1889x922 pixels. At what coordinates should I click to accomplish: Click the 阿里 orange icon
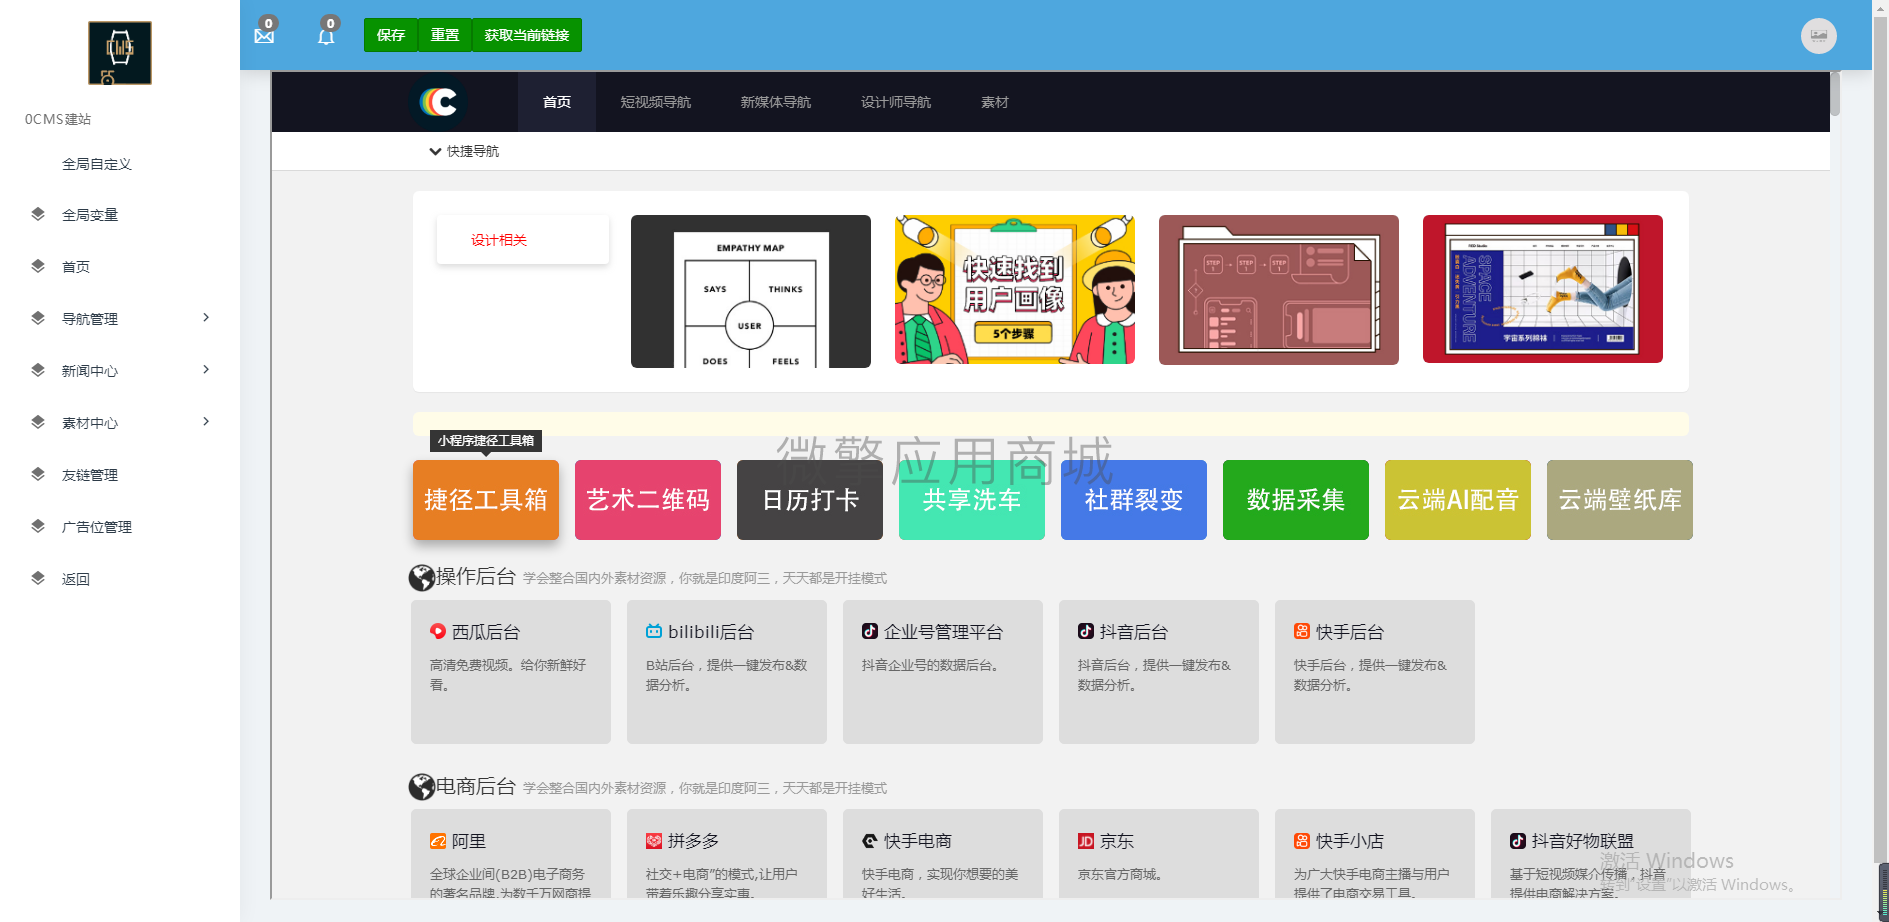click(438, 841)
